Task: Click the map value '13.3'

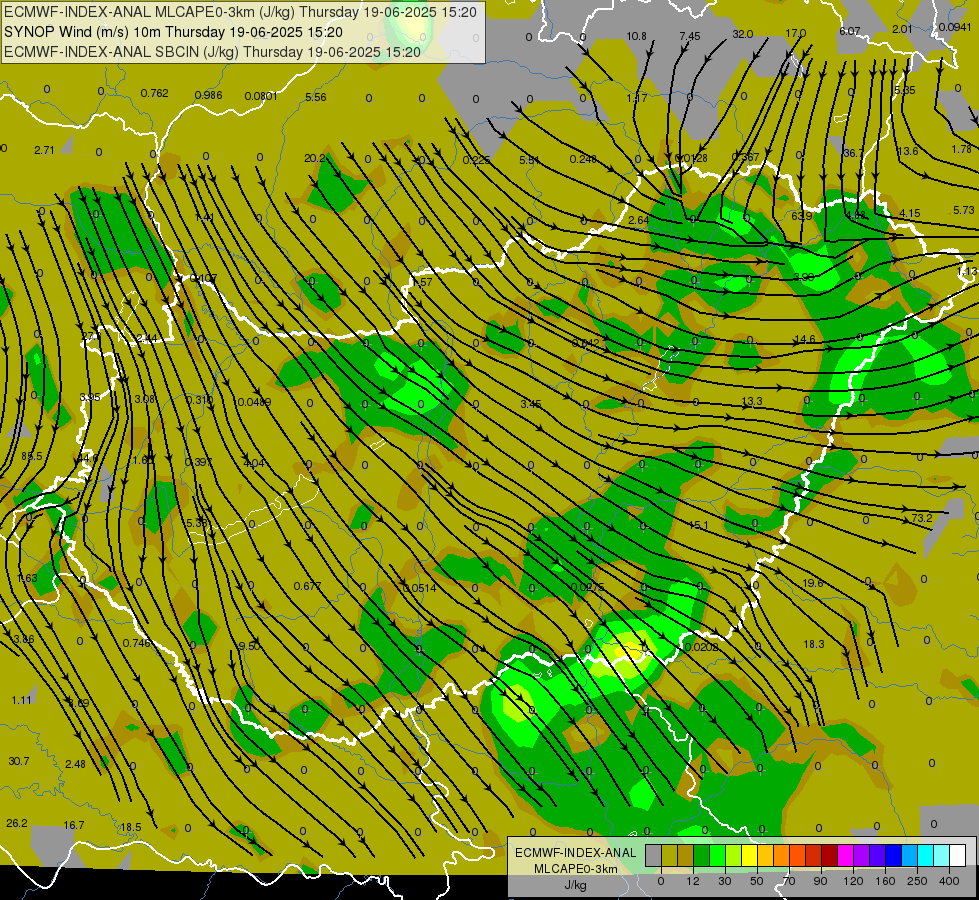Action: (752, 401)
